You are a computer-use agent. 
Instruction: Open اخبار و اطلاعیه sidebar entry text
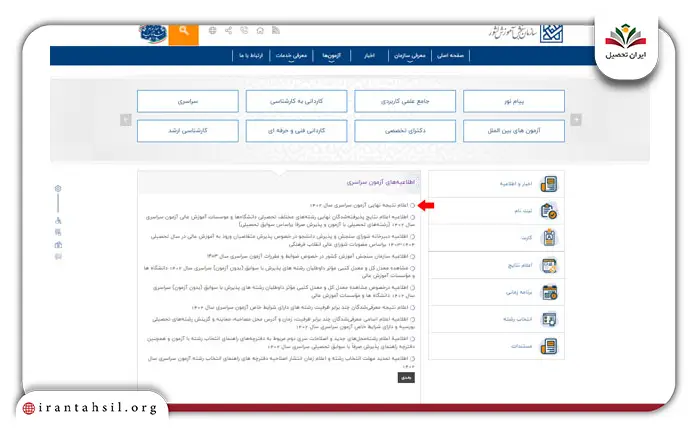point(516,184)
